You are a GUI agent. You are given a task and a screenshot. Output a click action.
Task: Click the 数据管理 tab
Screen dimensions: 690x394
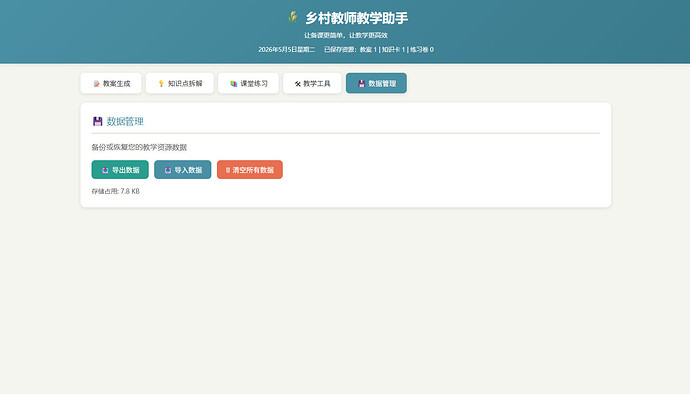pyautogui.click(x=376, y=83)
